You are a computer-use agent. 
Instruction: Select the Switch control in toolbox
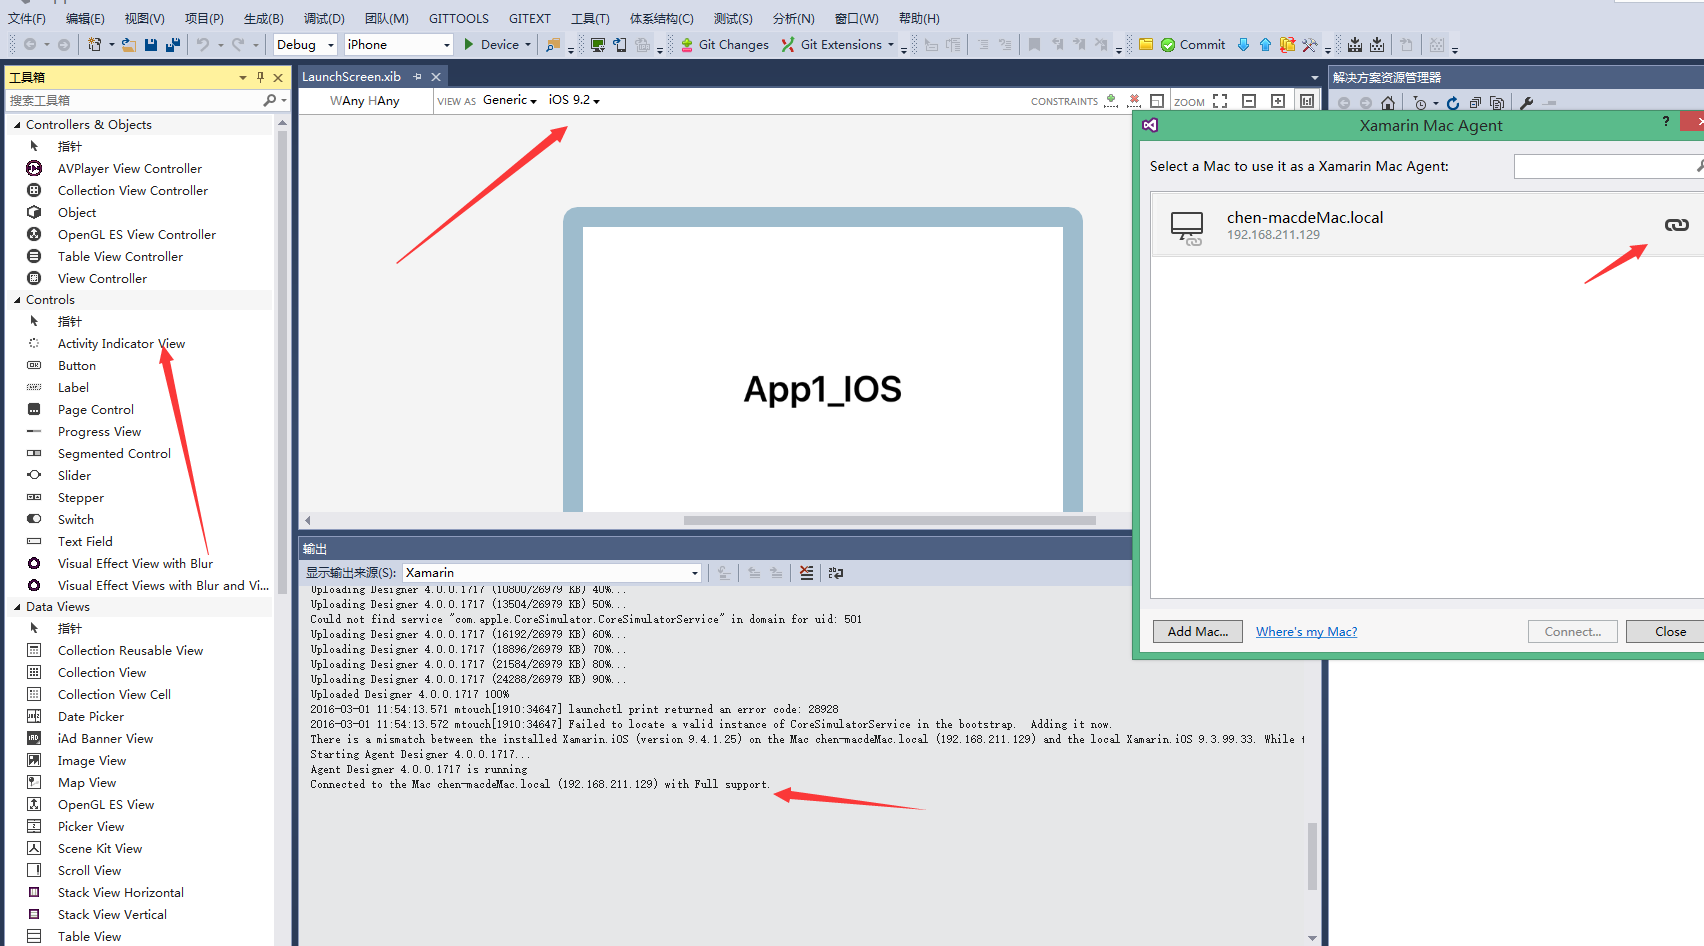76,520
